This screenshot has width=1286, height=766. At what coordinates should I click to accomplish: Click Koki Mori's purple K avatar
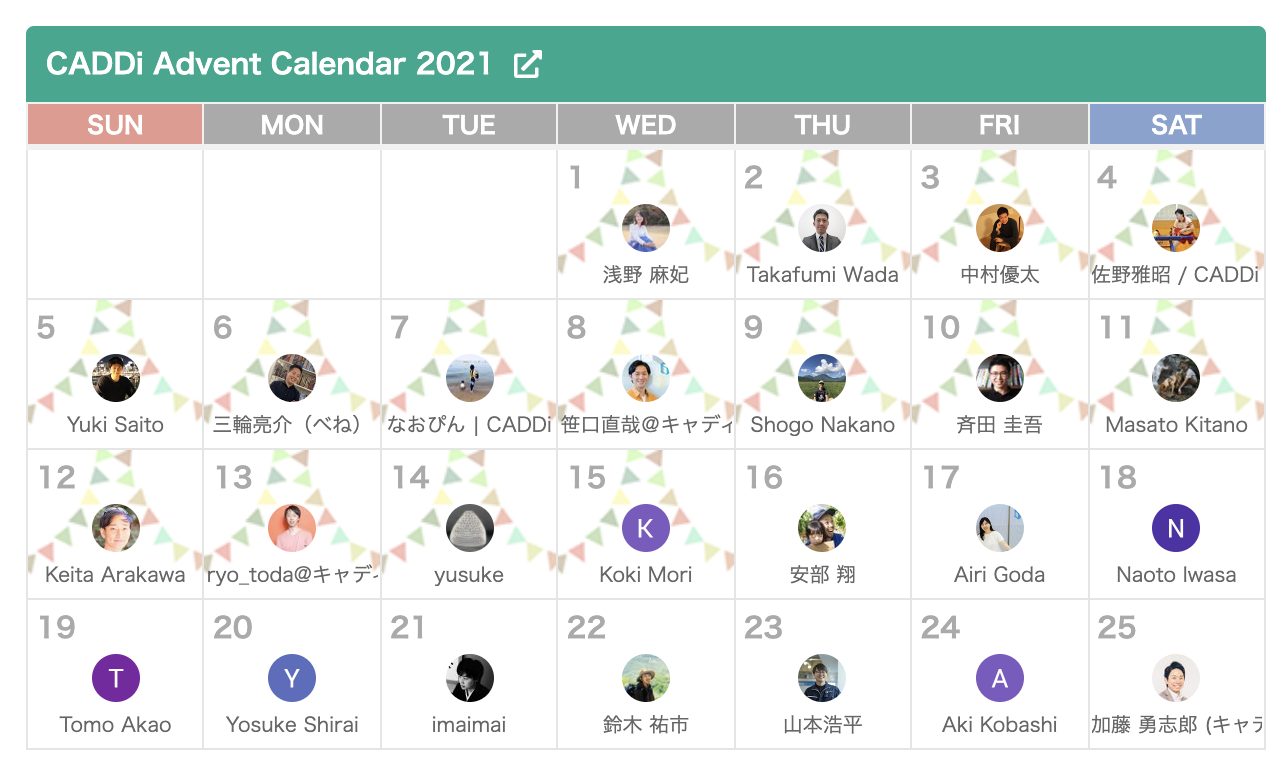point(645,528)
